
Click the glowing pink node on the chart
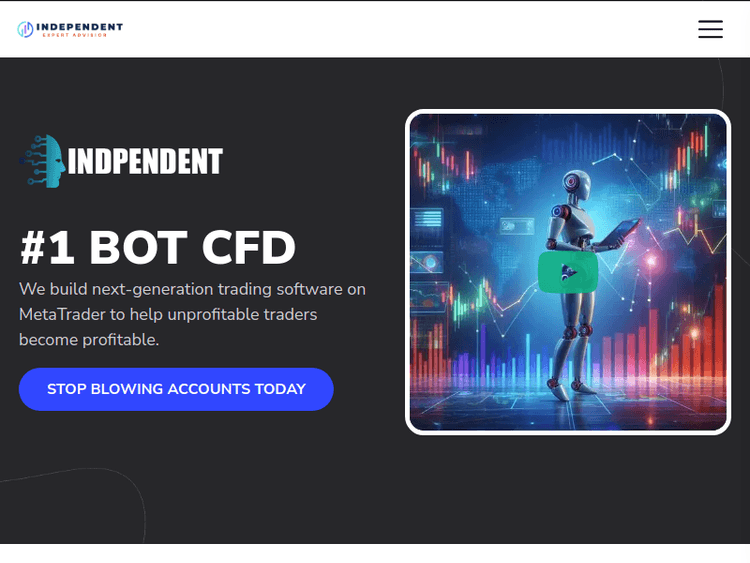pos(651,261)
